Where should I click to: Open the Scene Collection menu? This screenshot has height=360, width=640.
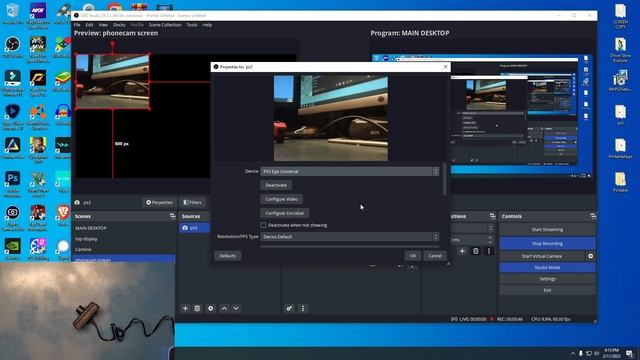[165, 25]
